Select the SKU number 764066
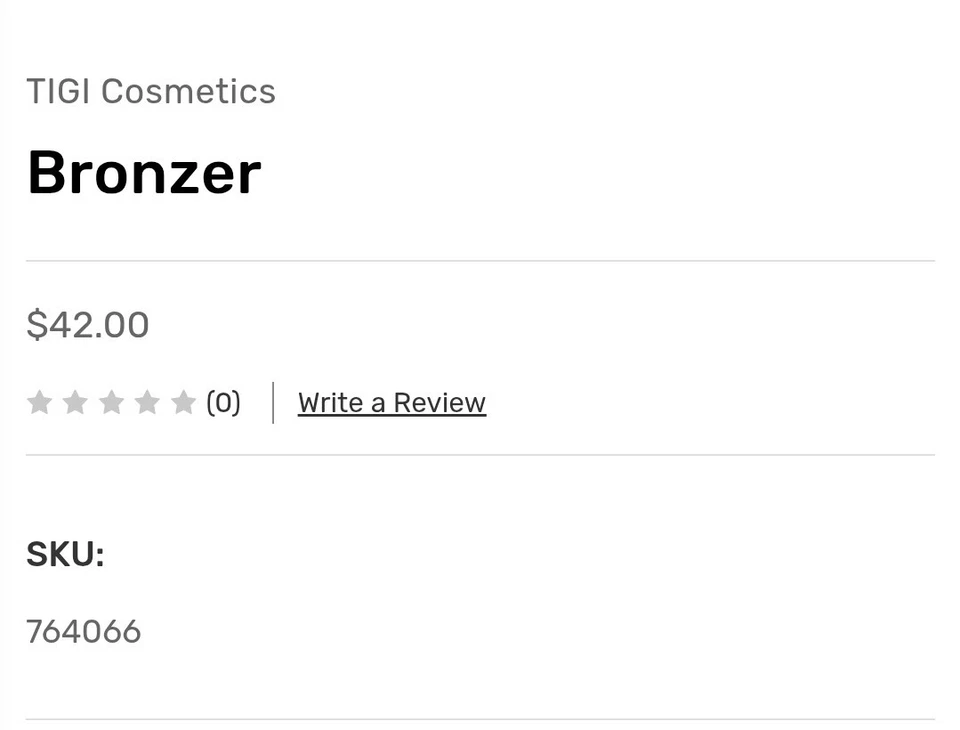This screenshot has width=960, height=730. [x=84, y=632]
